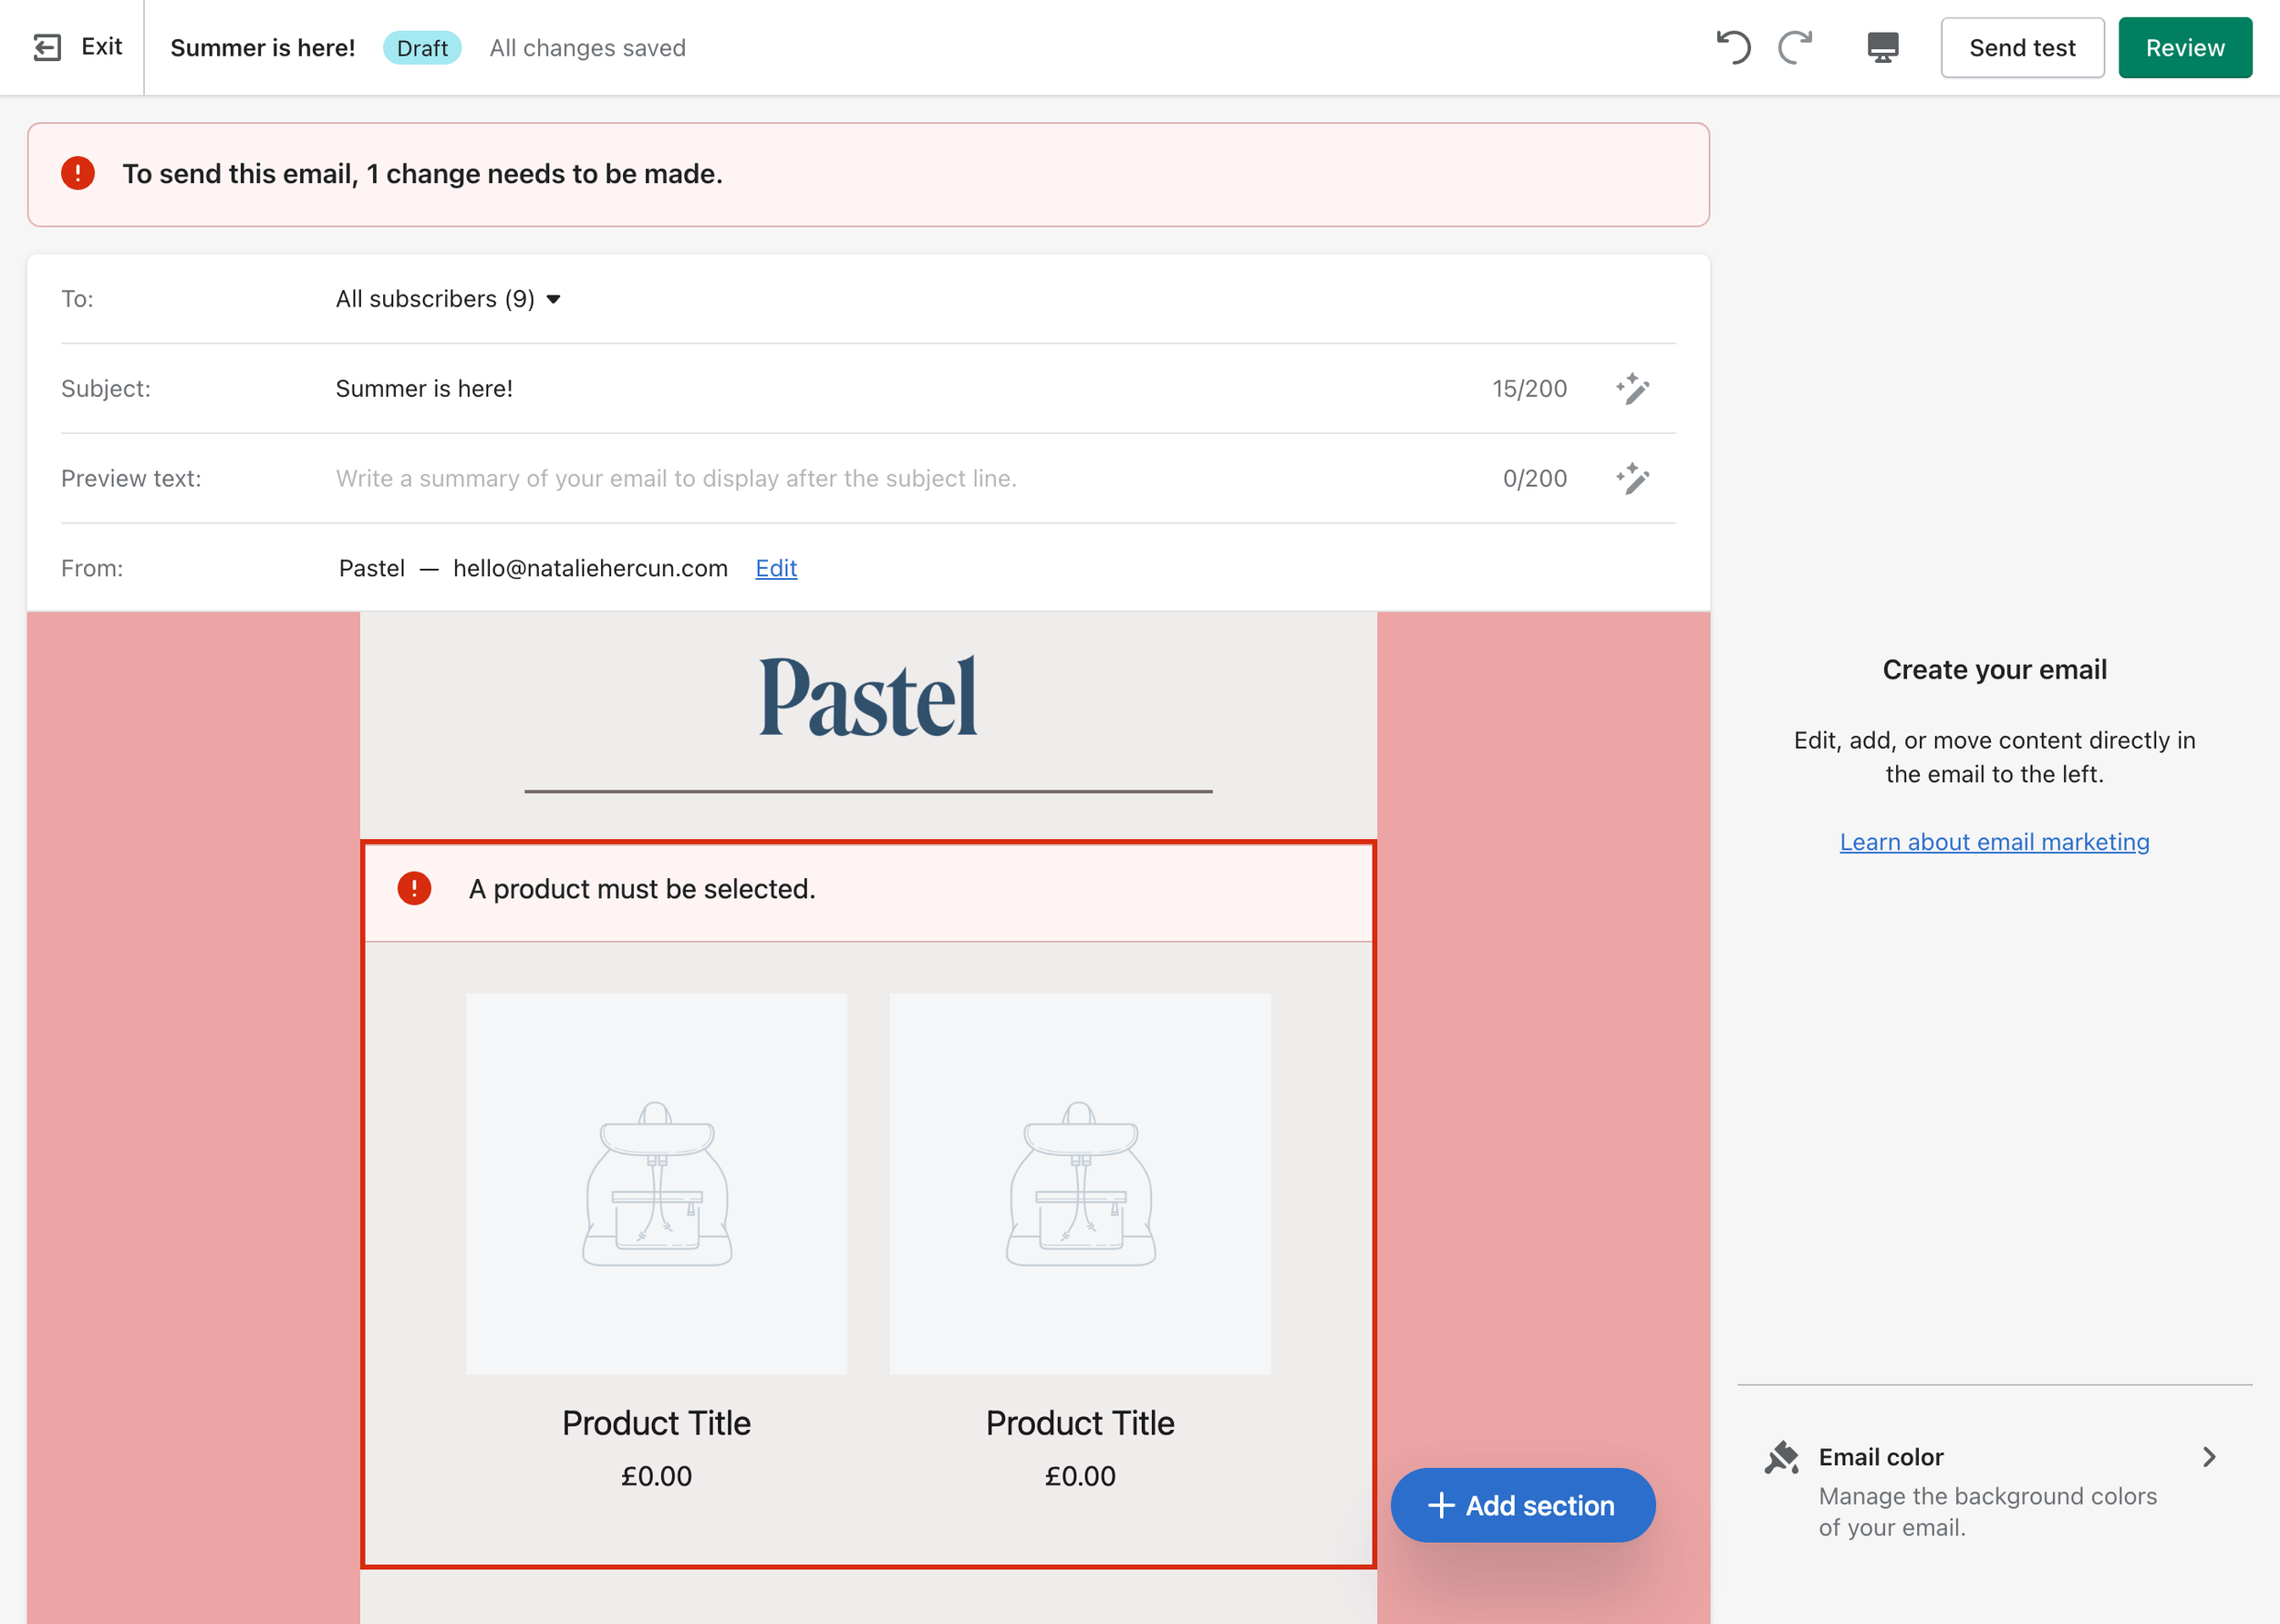The height and width of the screenshot is (1624, 2280).
Task: Click the Subject field text
Action: (x=424, y=389)
